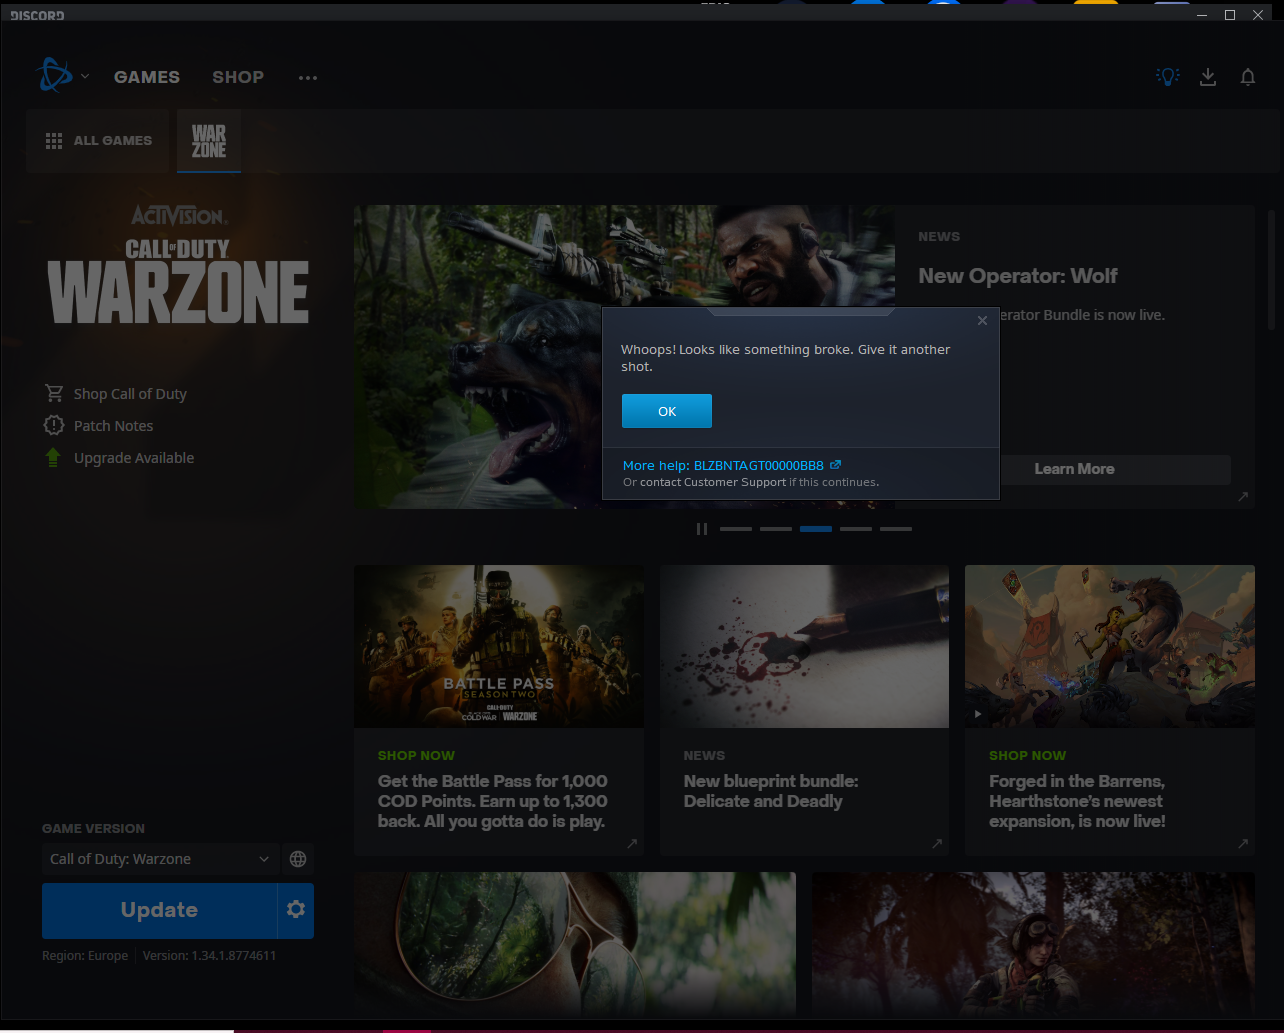Screen dimensions: 1284x1033
Task: Select the fourth carousel slide indicator
Action: [x=856, y=529]
